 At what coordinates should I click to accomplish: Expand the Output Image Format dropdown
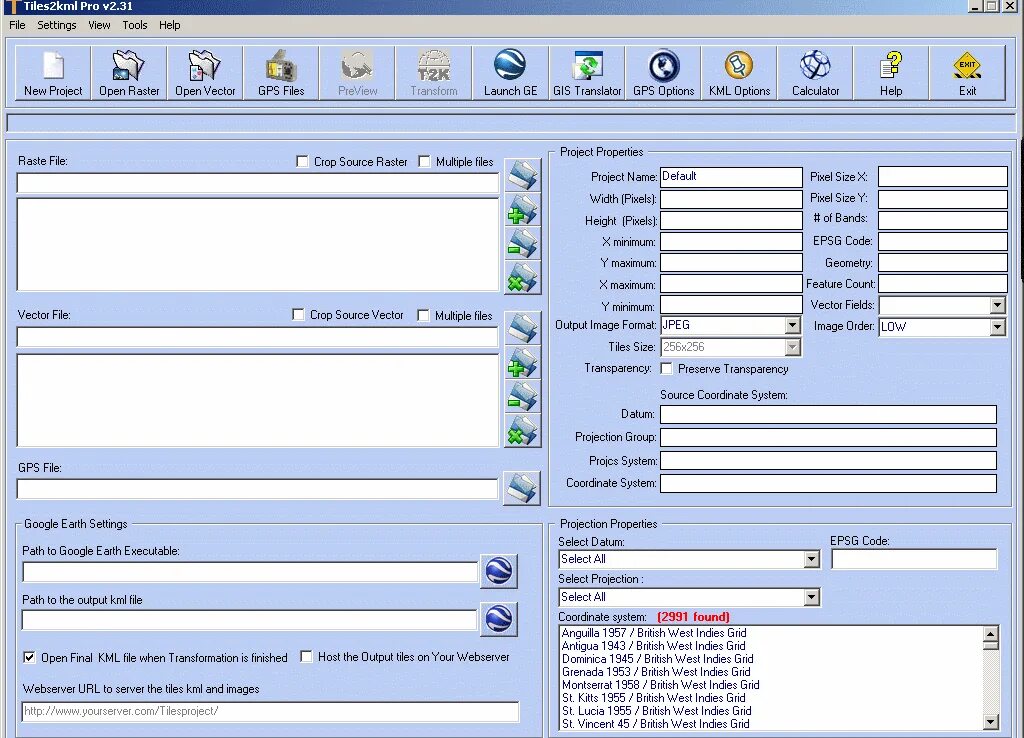click(792, 325)
